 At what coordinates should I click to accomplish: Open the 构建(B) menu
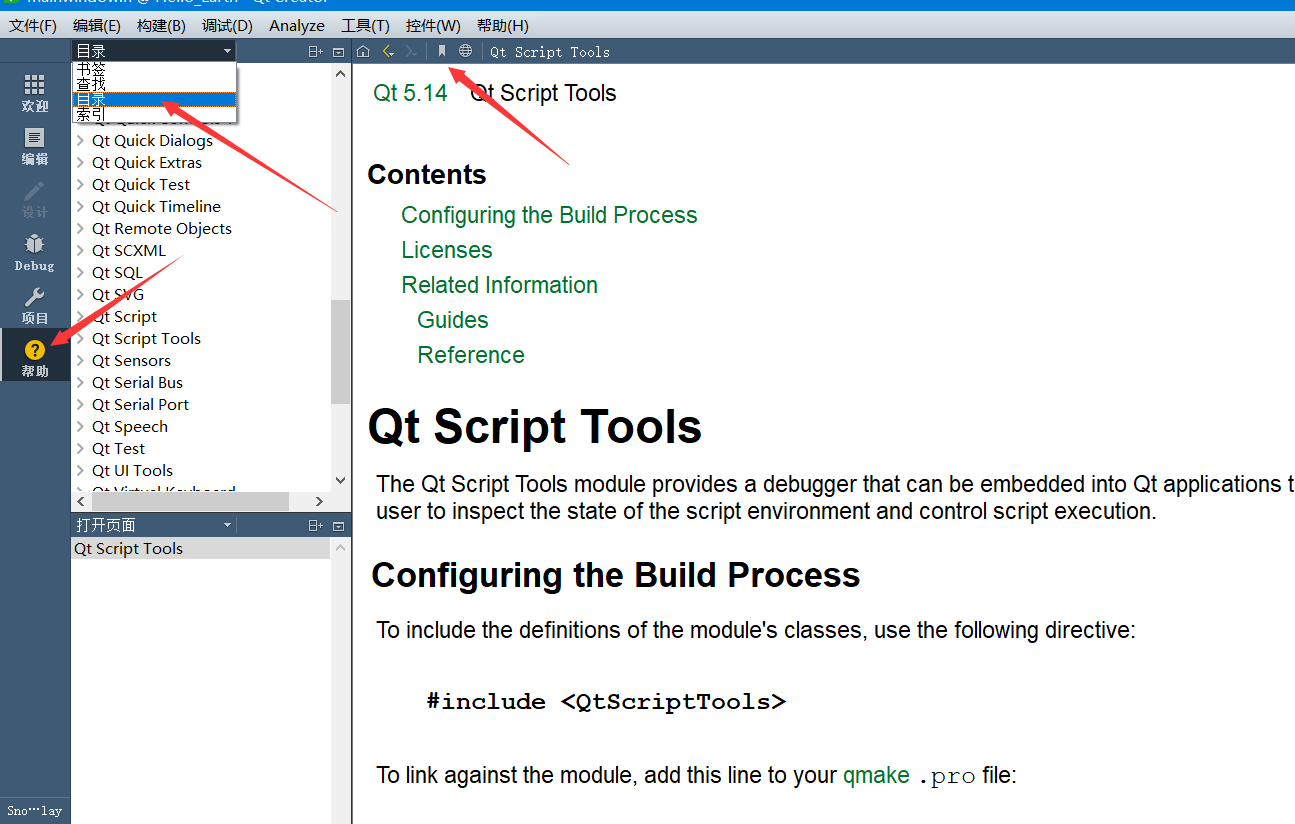tap(161, 25)
